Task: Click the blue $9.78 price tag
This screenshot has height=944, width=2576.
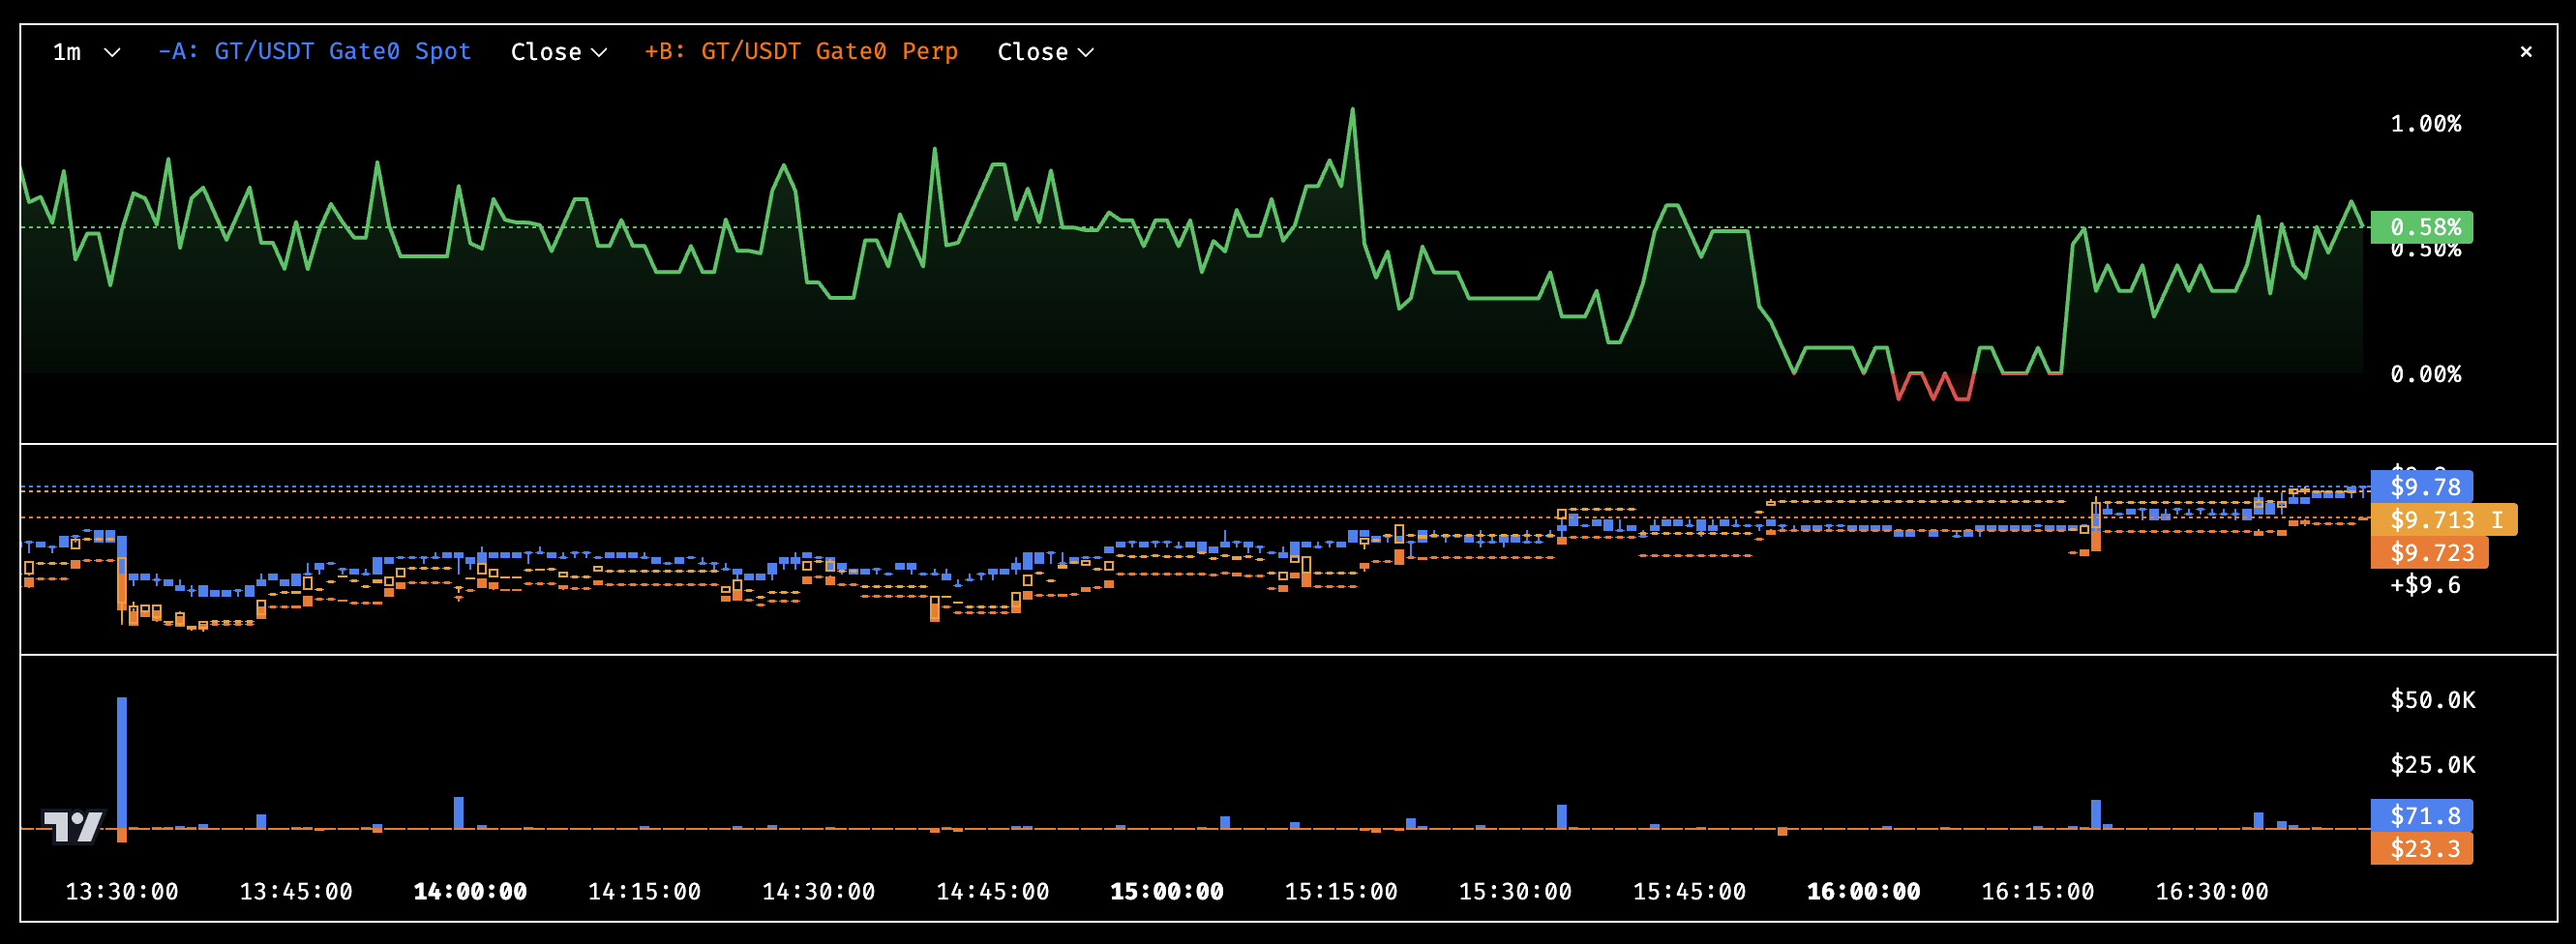Action: click(x=2421, y=487)
